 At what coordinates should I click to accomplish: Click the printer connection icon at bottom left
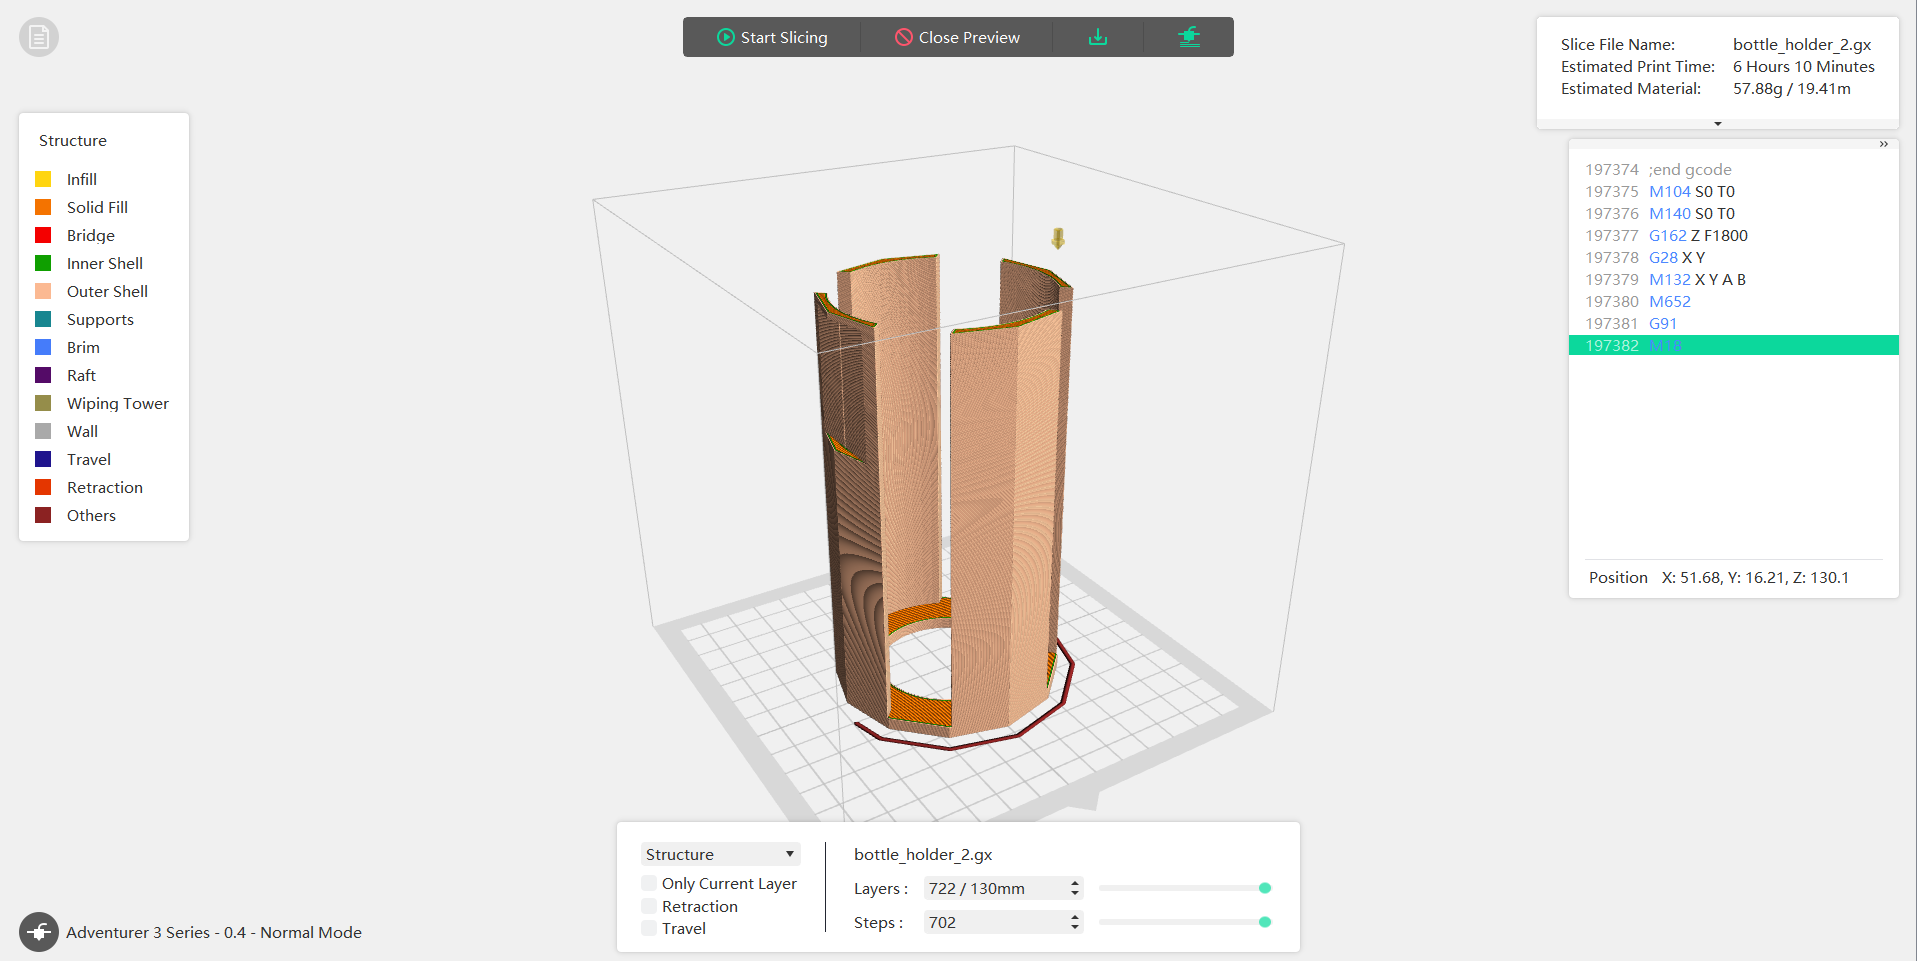(x=39, y=932)
